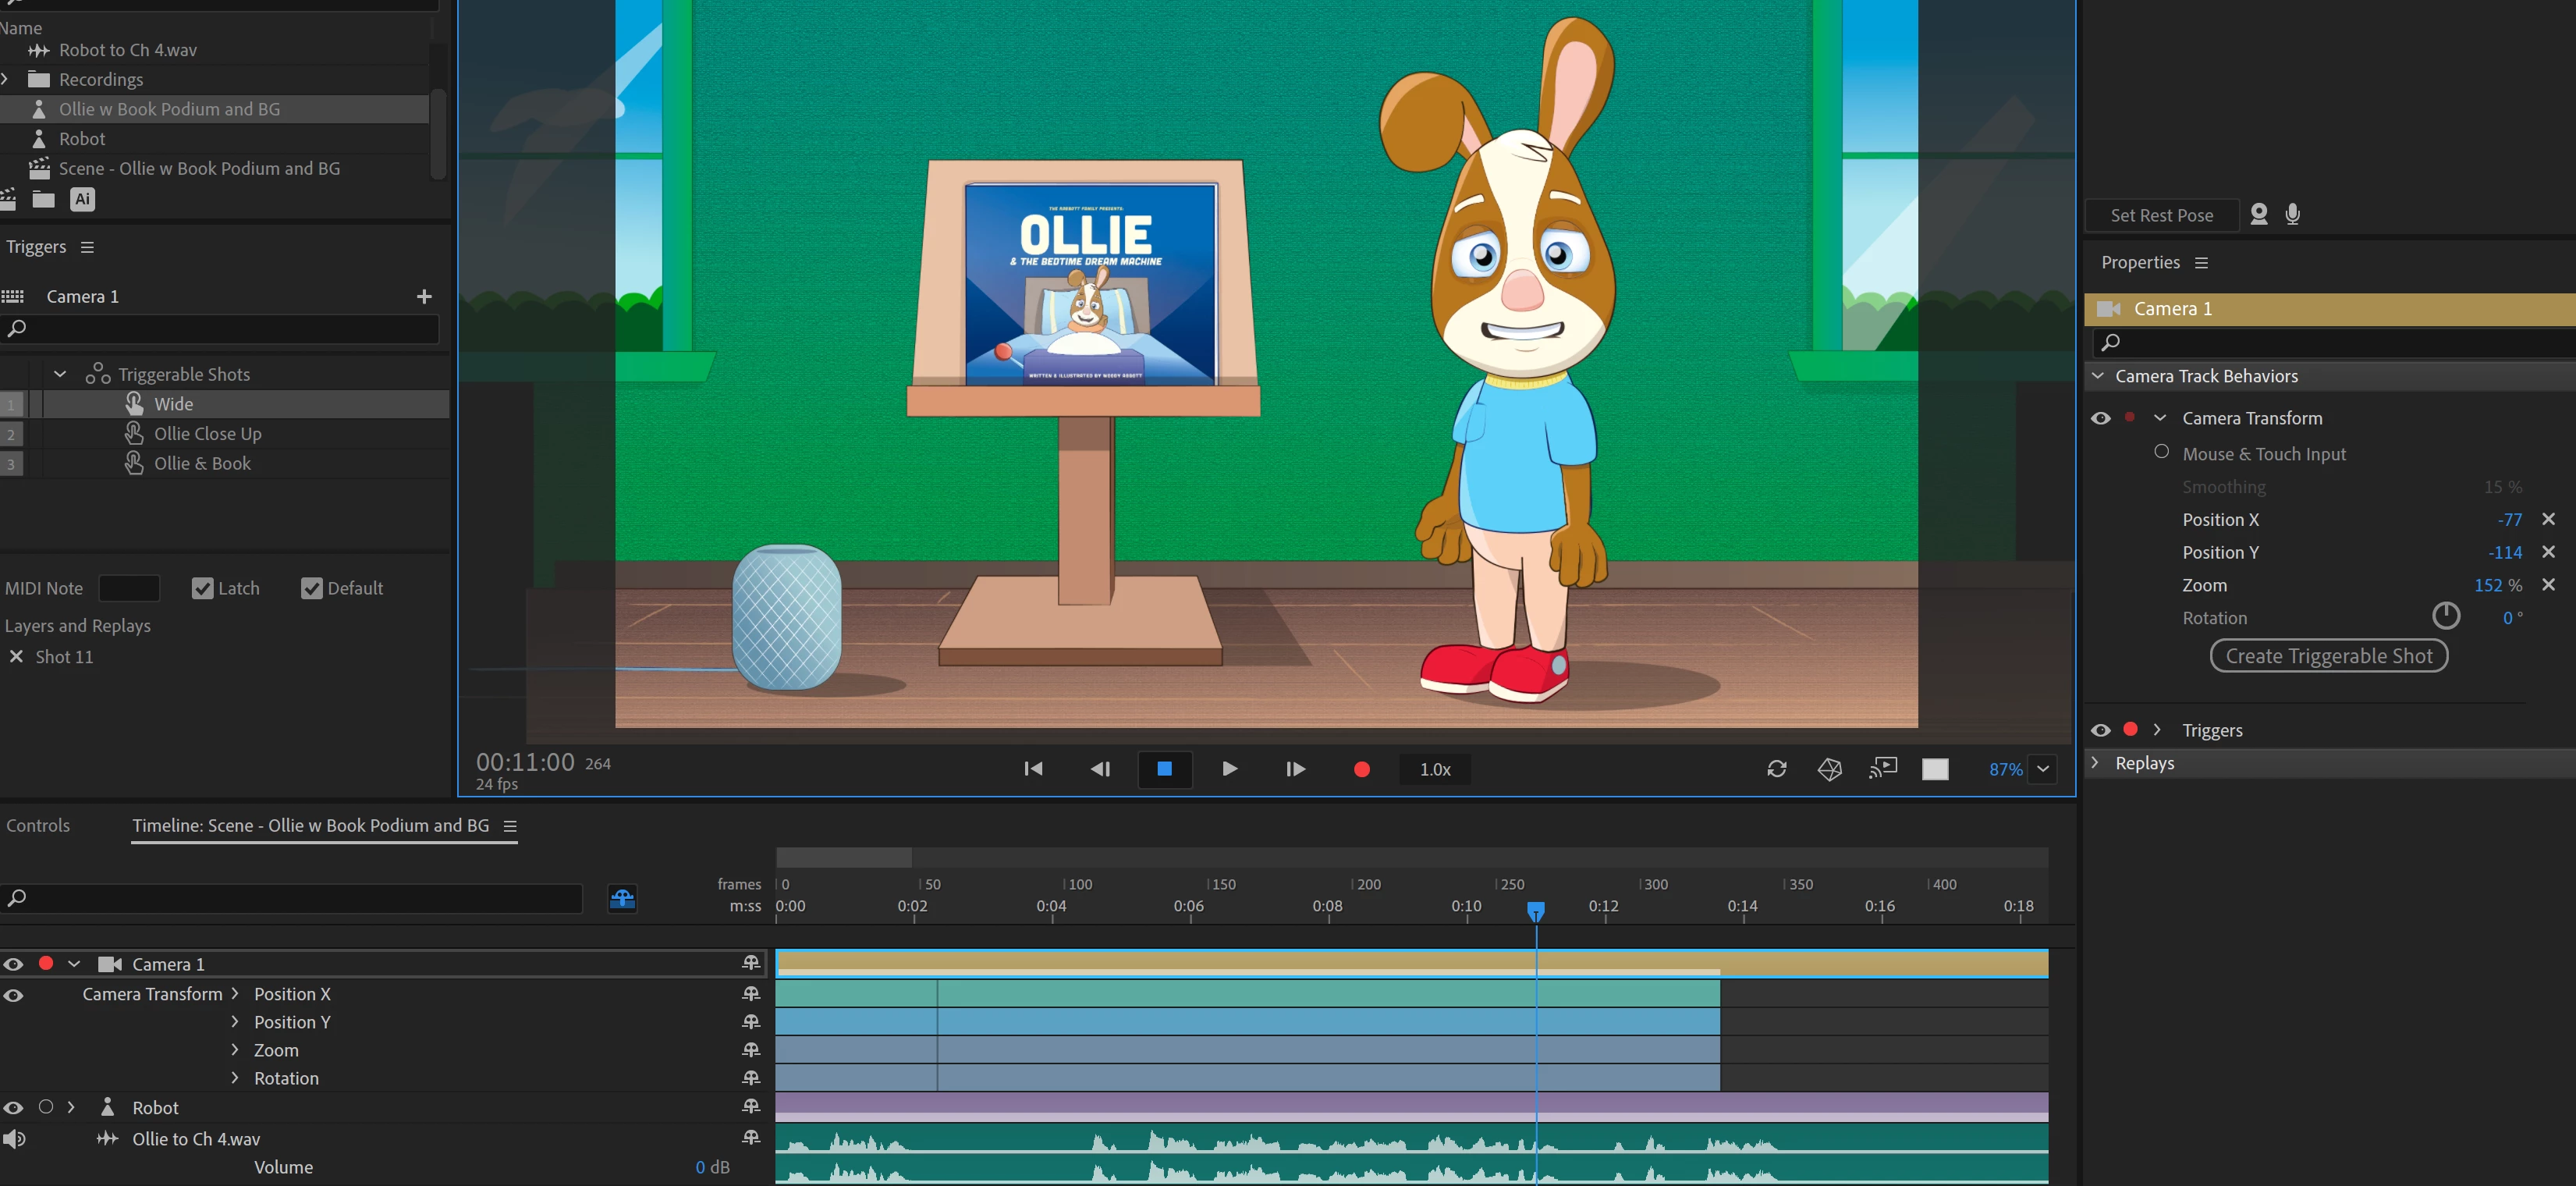Viewport: 2576px width, 1186px height.
Task: Go to scene start button
Action: (x=1033, y=769)
